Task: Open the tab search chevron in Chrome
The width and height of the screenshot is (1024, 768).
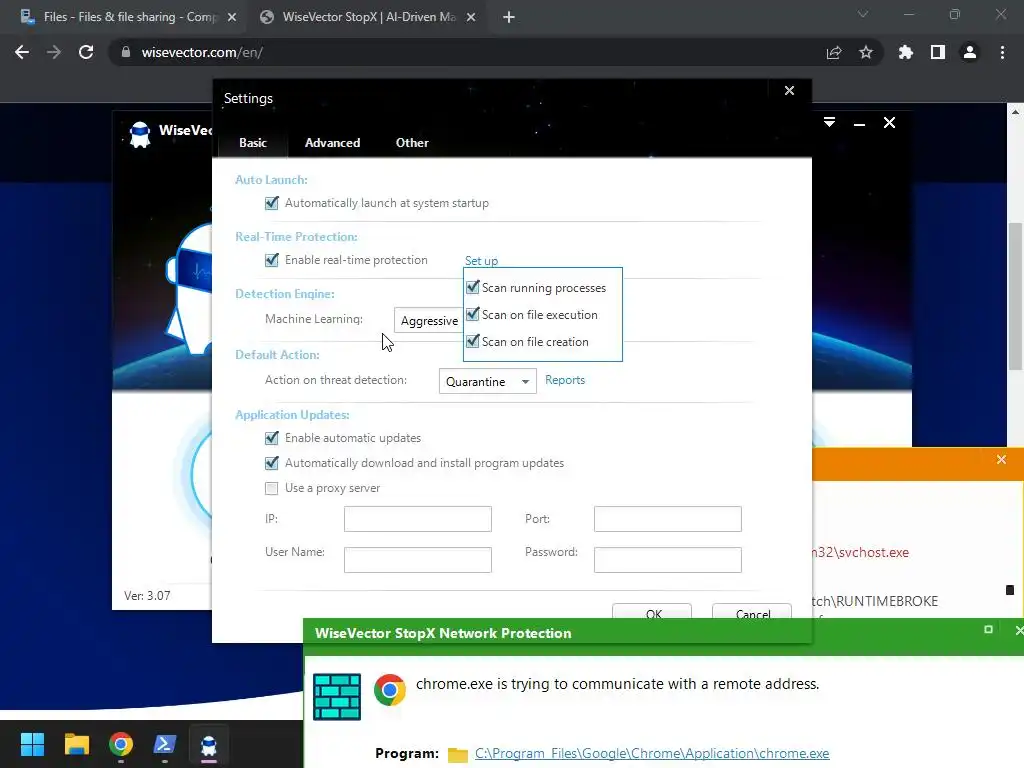Action: 863,14
